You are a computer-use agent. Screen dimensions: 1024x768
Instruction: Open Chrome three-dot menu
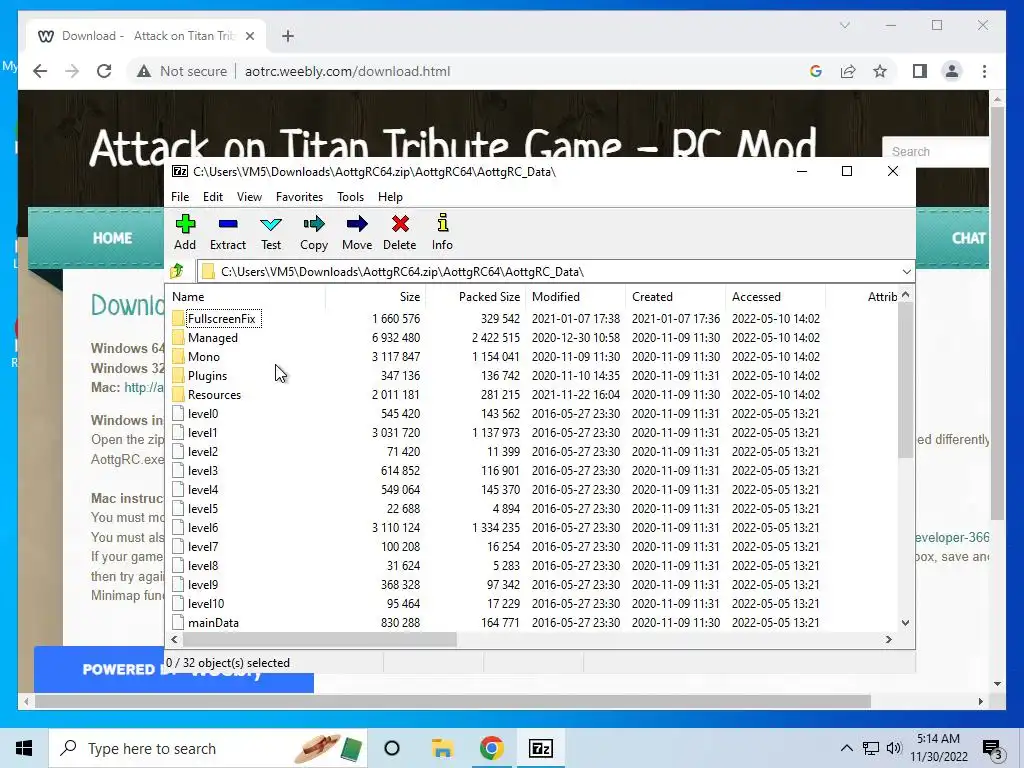[x=984, y=71]
